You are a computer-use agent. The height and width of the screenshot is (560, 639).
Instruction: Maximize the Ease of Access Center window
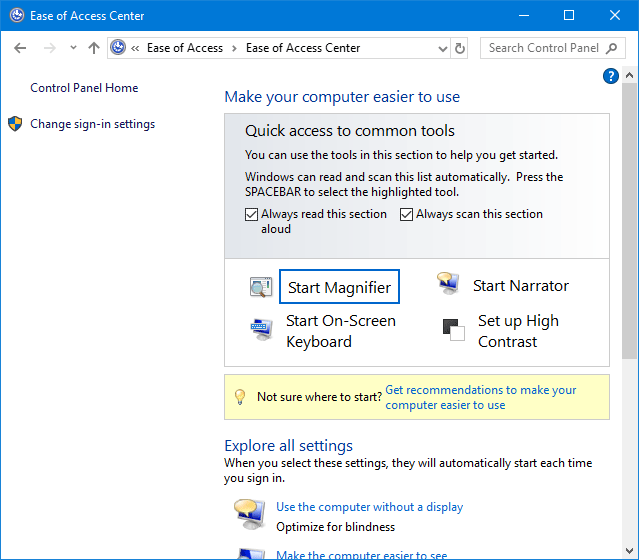click(x=569, y=15)
